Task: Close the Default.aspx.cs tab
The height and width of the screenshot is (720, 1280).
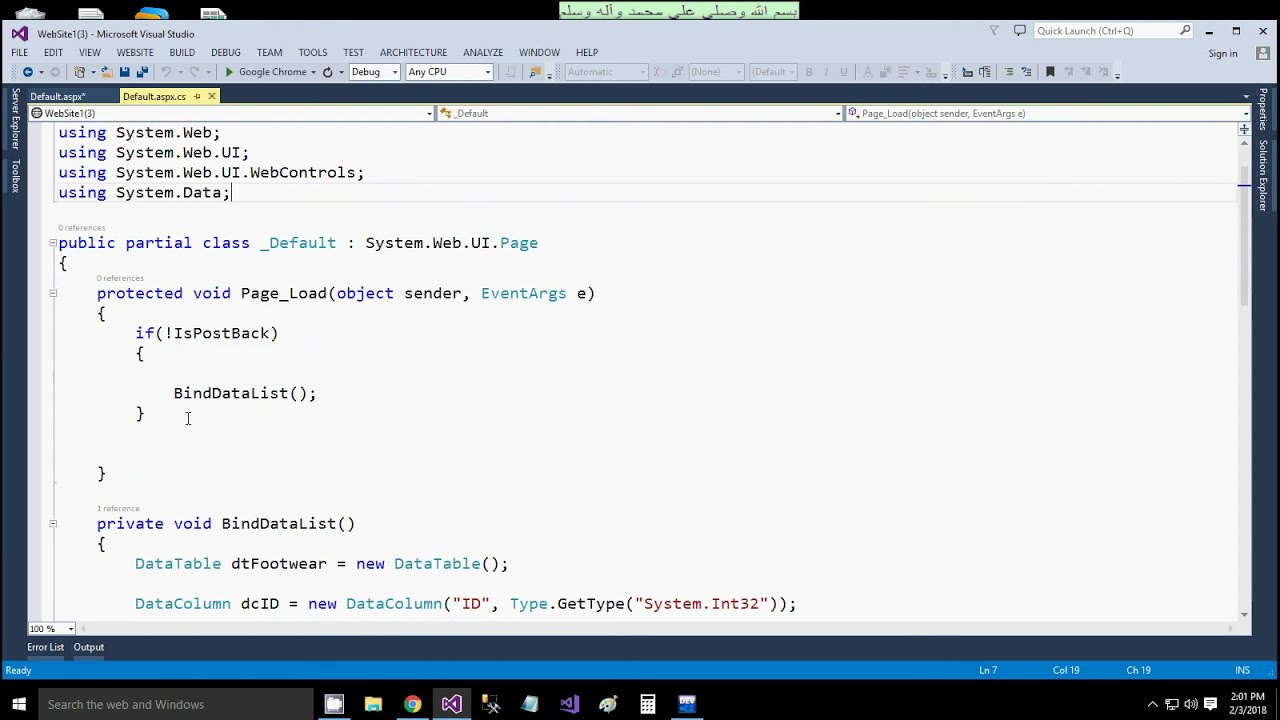Action: tap(212, 96)
